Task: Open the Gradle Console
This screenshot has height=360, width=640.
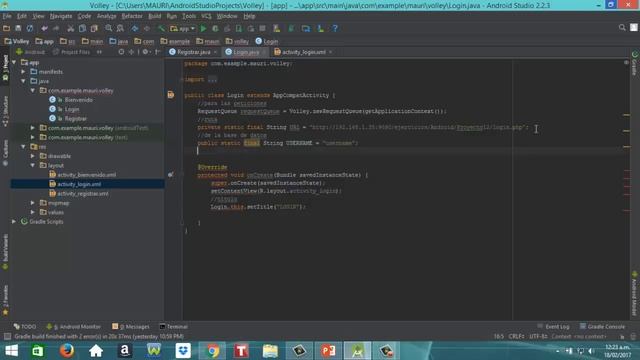Action: 602,327
